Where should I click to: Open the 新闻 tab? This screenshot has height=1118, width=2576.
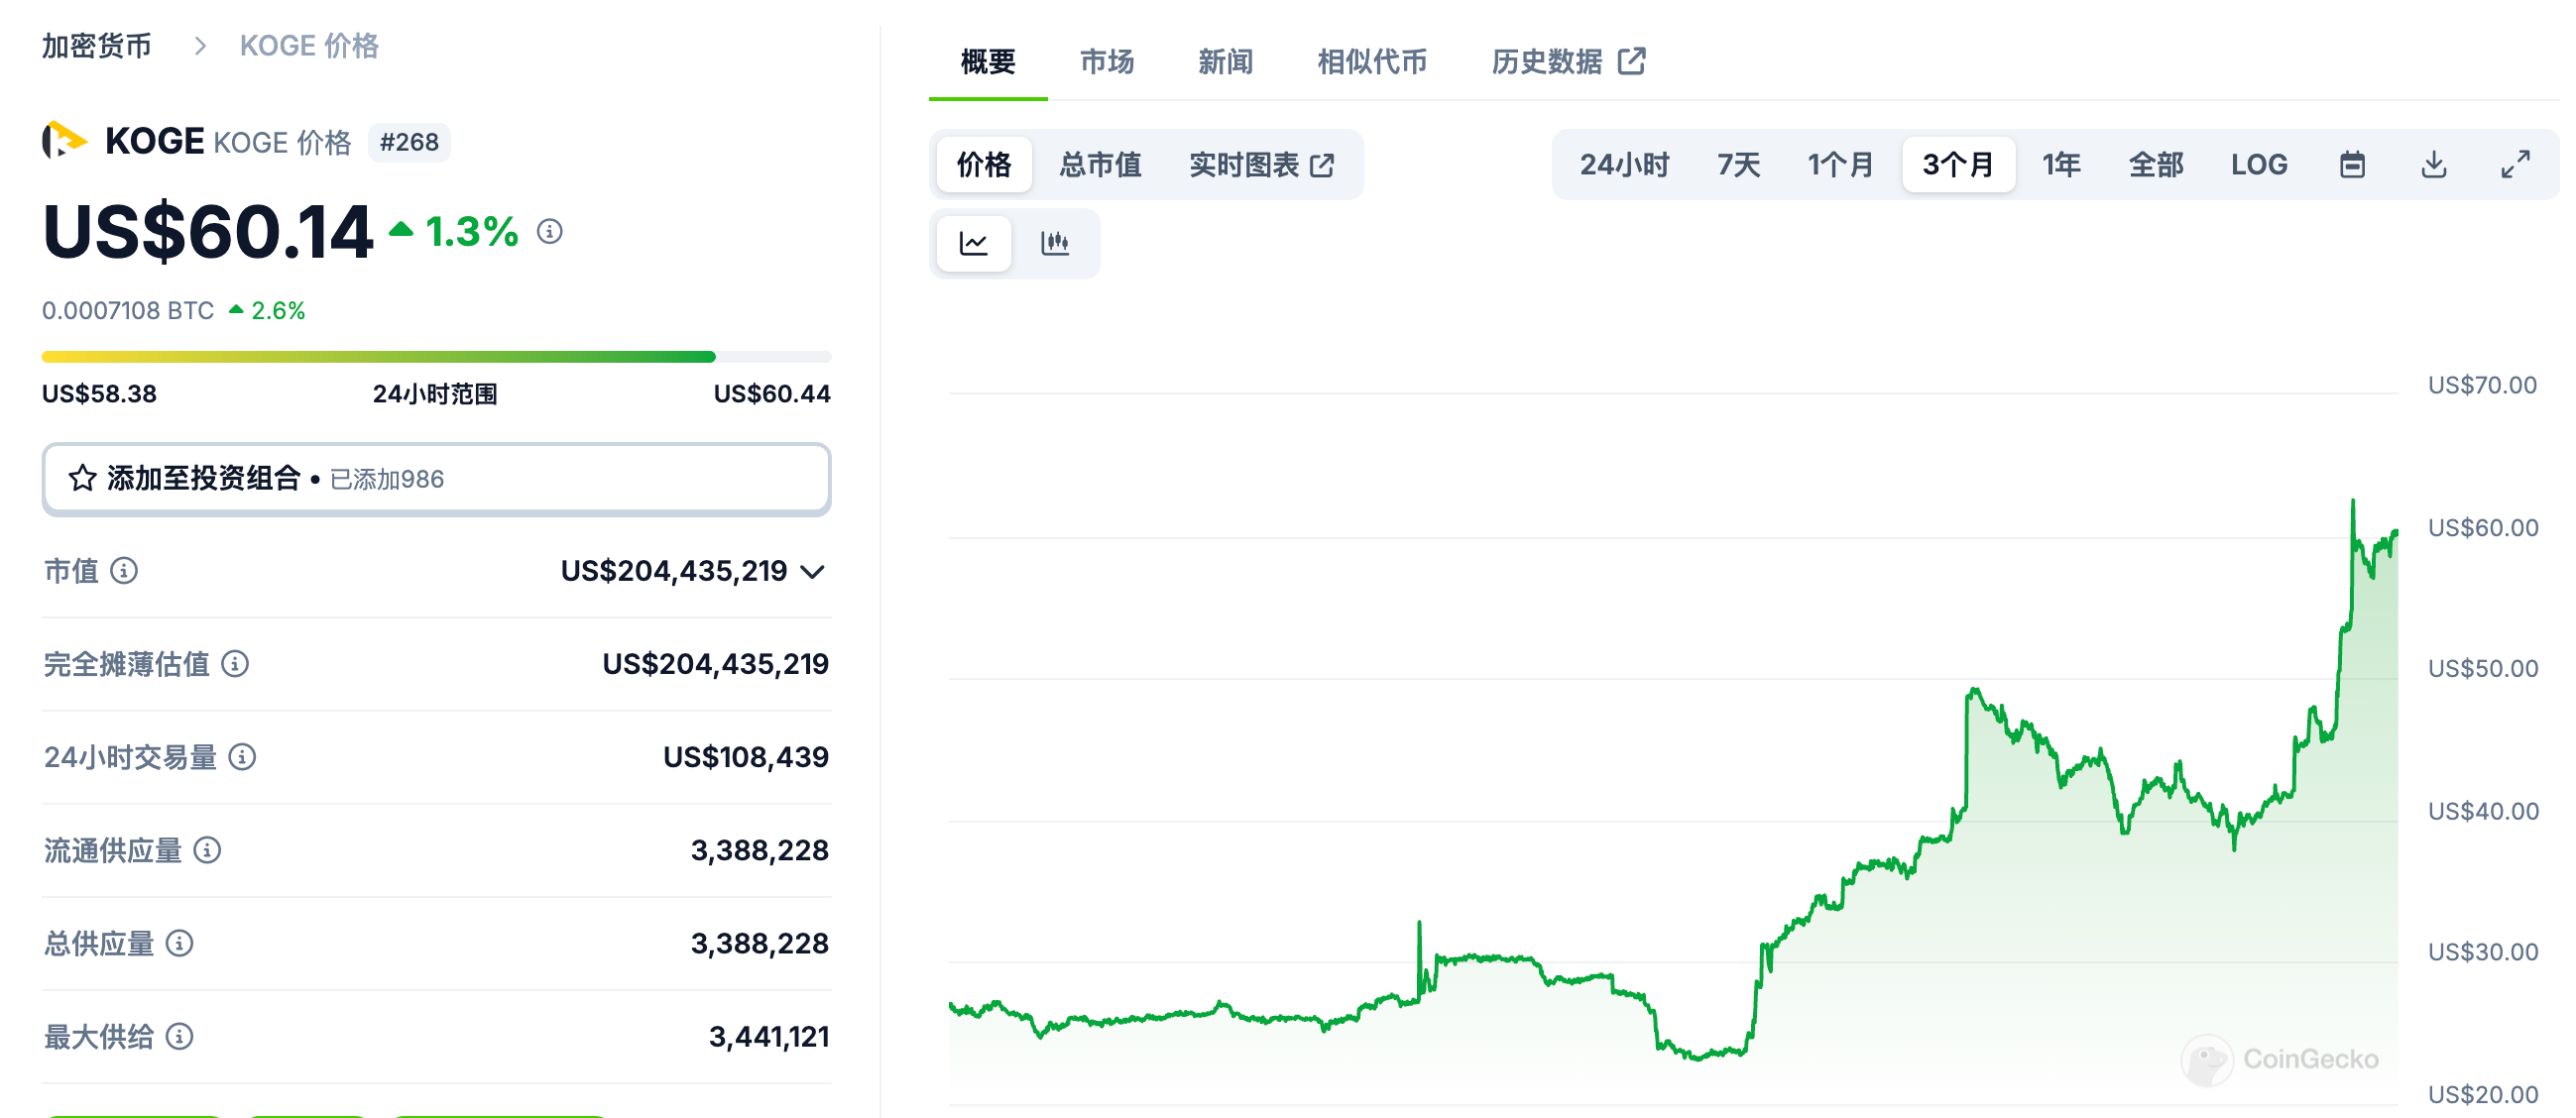point(1224,62)
